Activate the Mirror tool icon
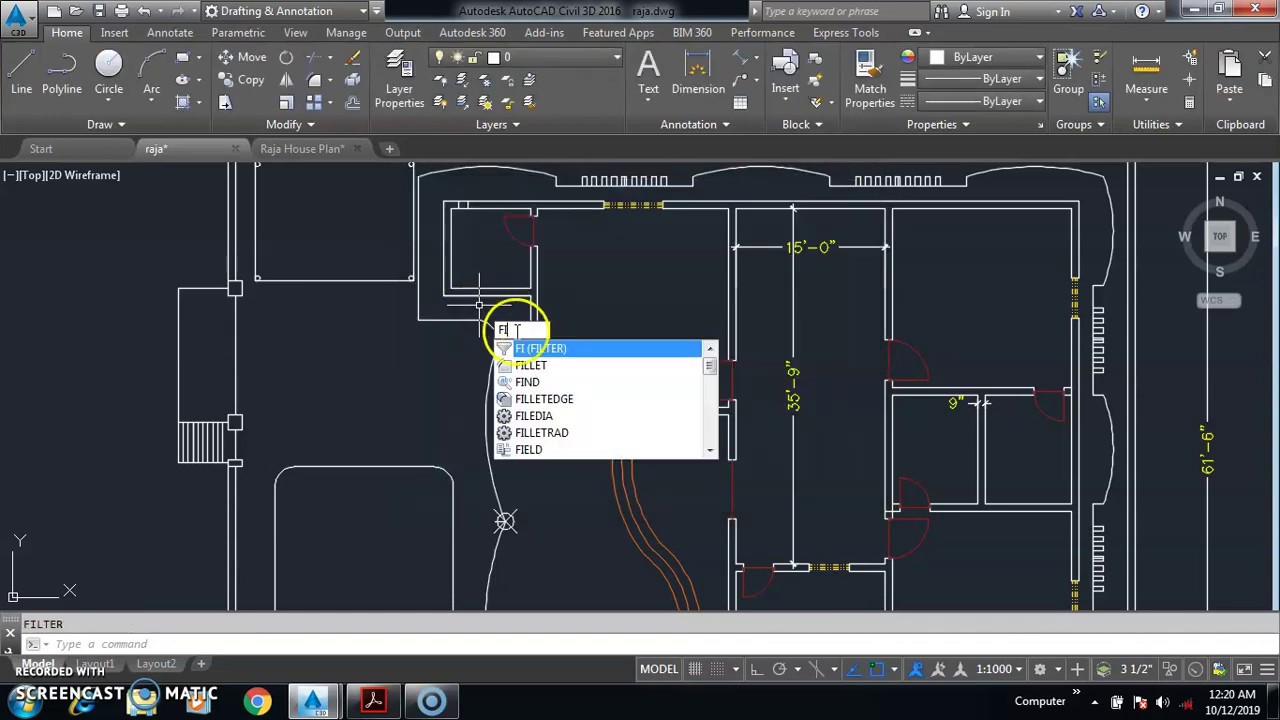This screenshot has height=720, width=1280. click(286, 80)
